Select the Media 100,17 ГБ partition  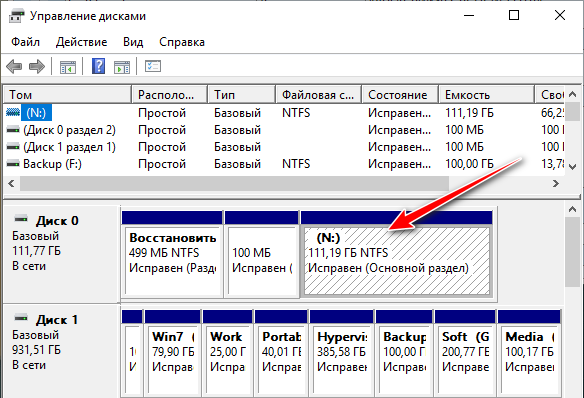529,353
